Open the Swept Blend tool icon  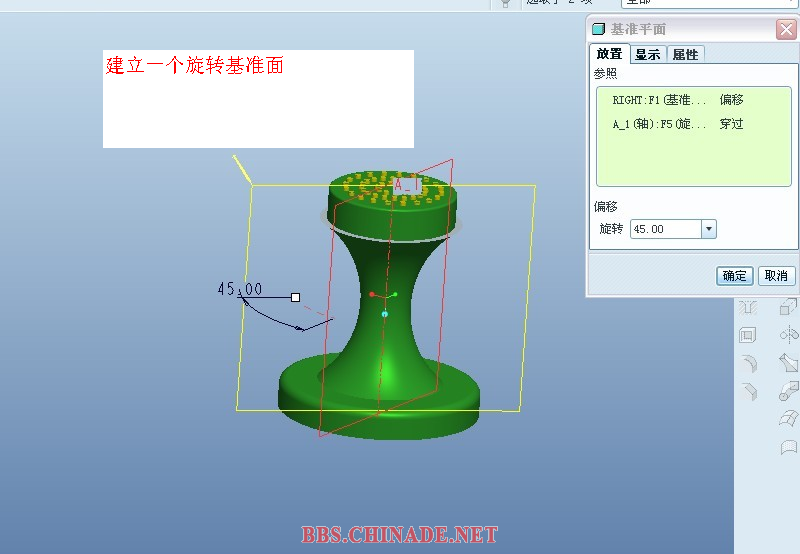[x=788, y=391]
